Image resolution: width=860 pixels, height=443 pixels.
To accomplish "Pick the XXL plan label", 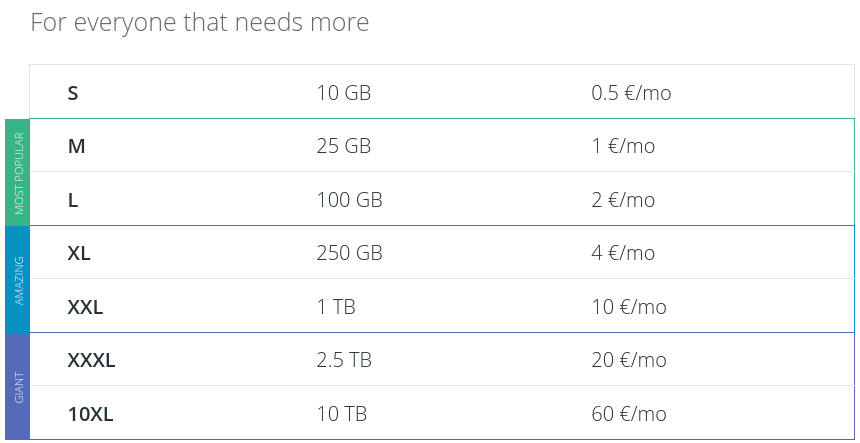I will [85, 307].
